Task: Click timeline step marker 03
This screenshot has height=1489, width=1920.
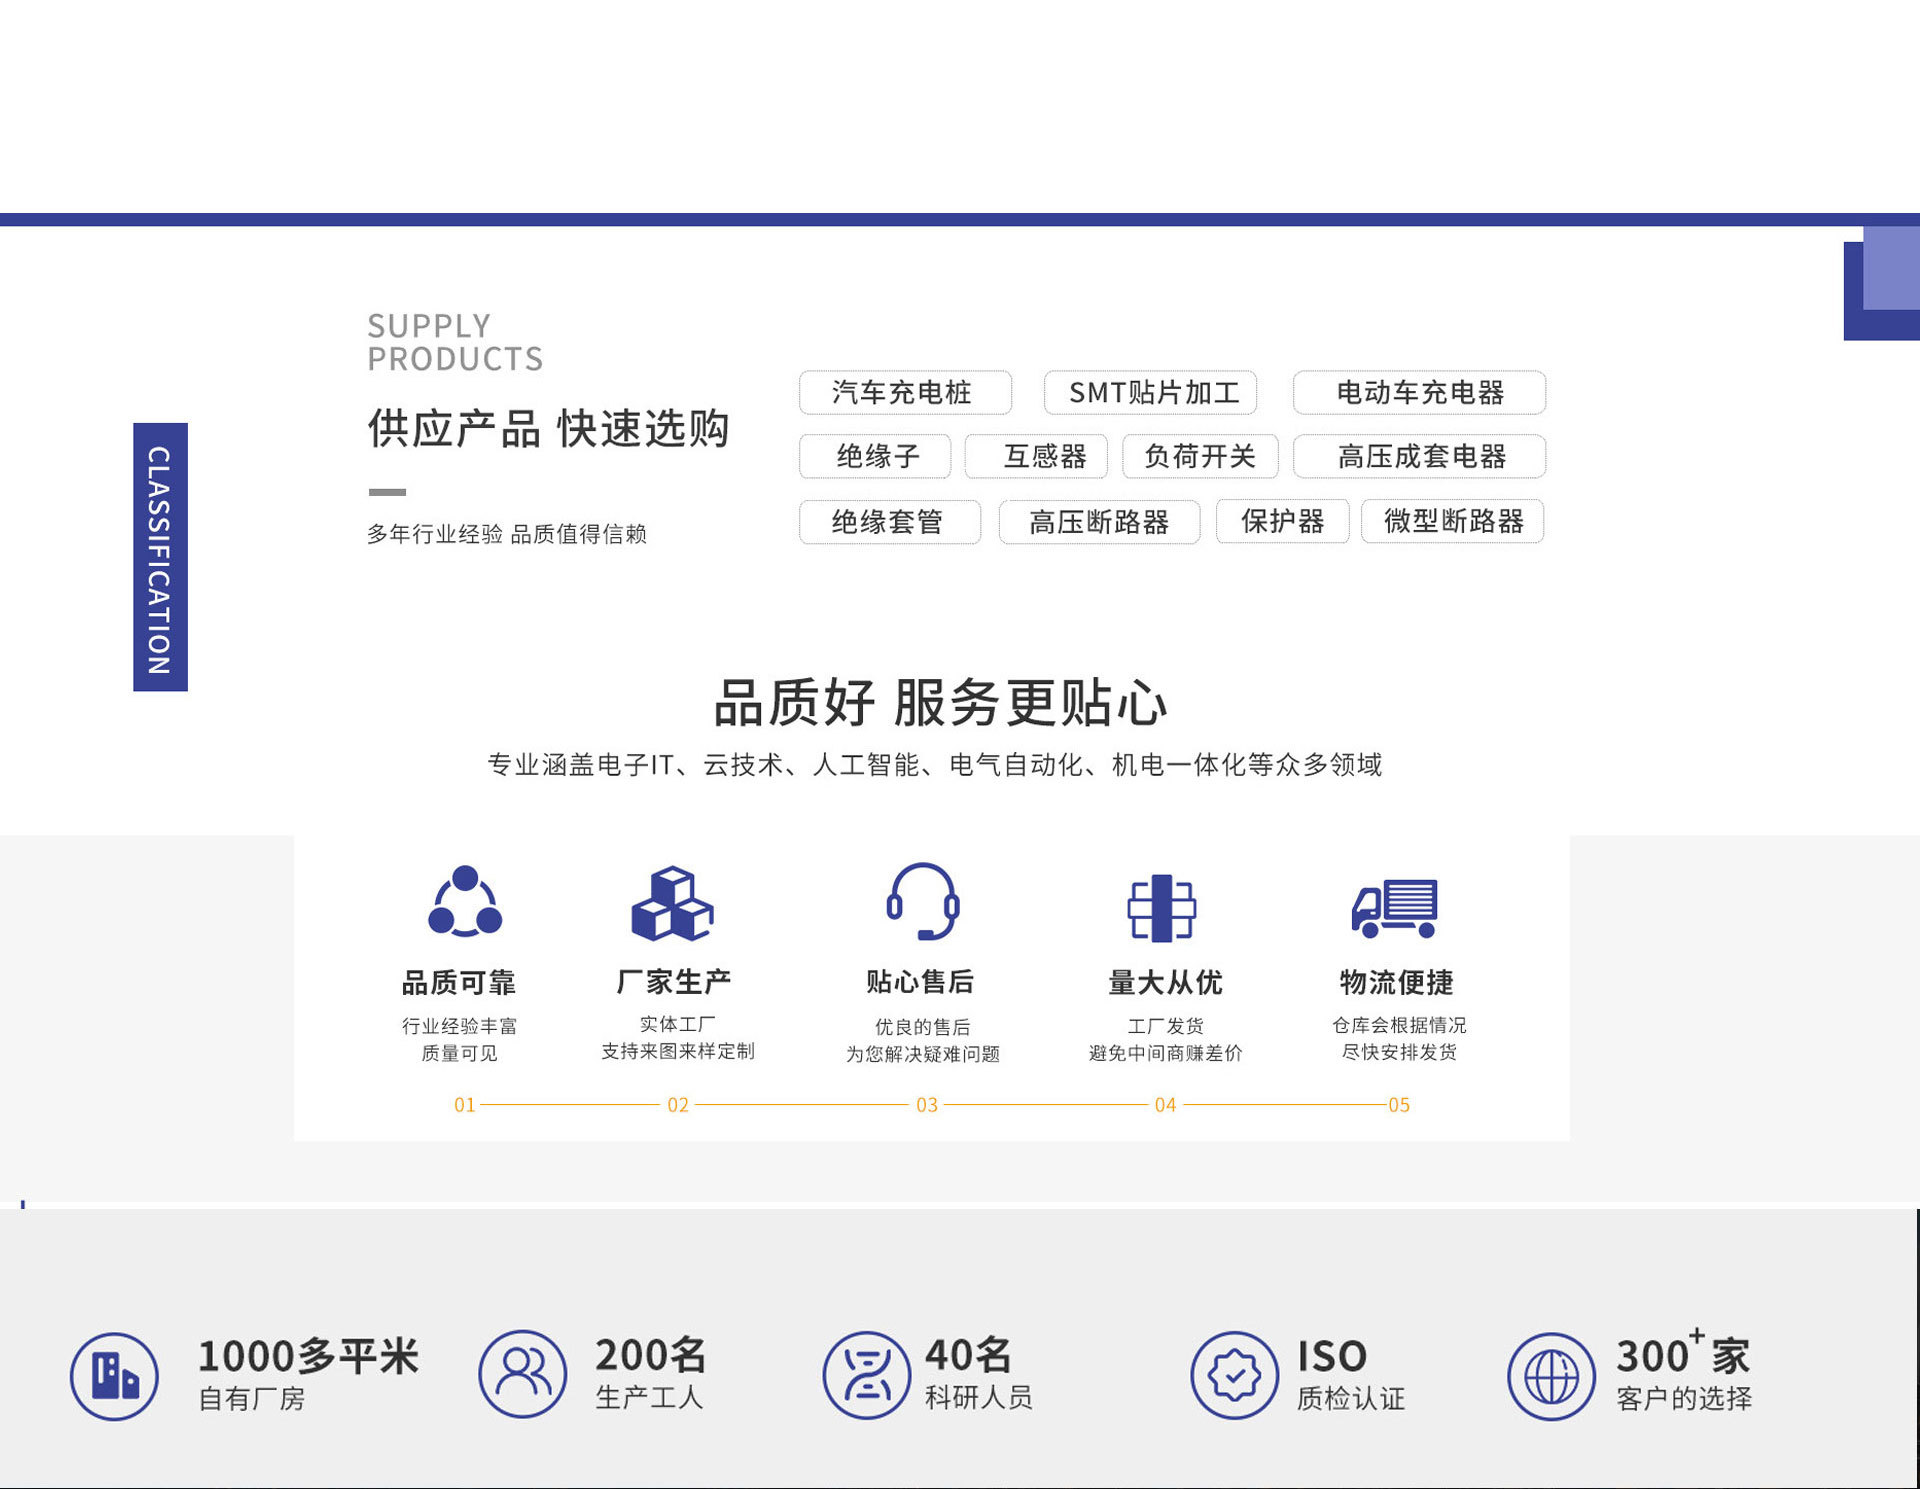Action: coord(927,1105)
